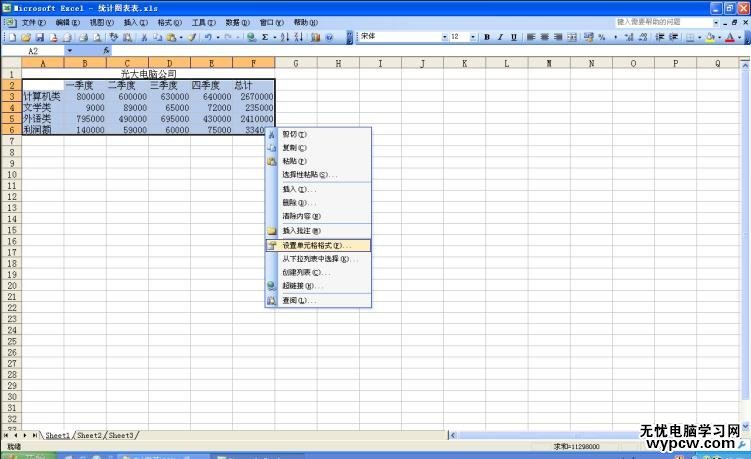This screenshot has height=459, width=751.
Task: Open the 格式 (Format) menu
Action: pyautogui.click(x=170, y=23)
